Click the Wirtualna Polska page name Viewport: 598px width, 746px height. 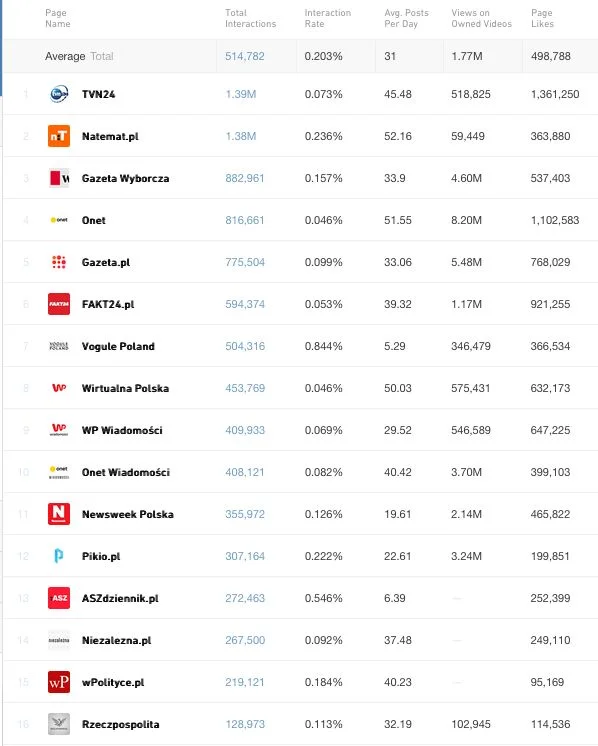point(125,388)
